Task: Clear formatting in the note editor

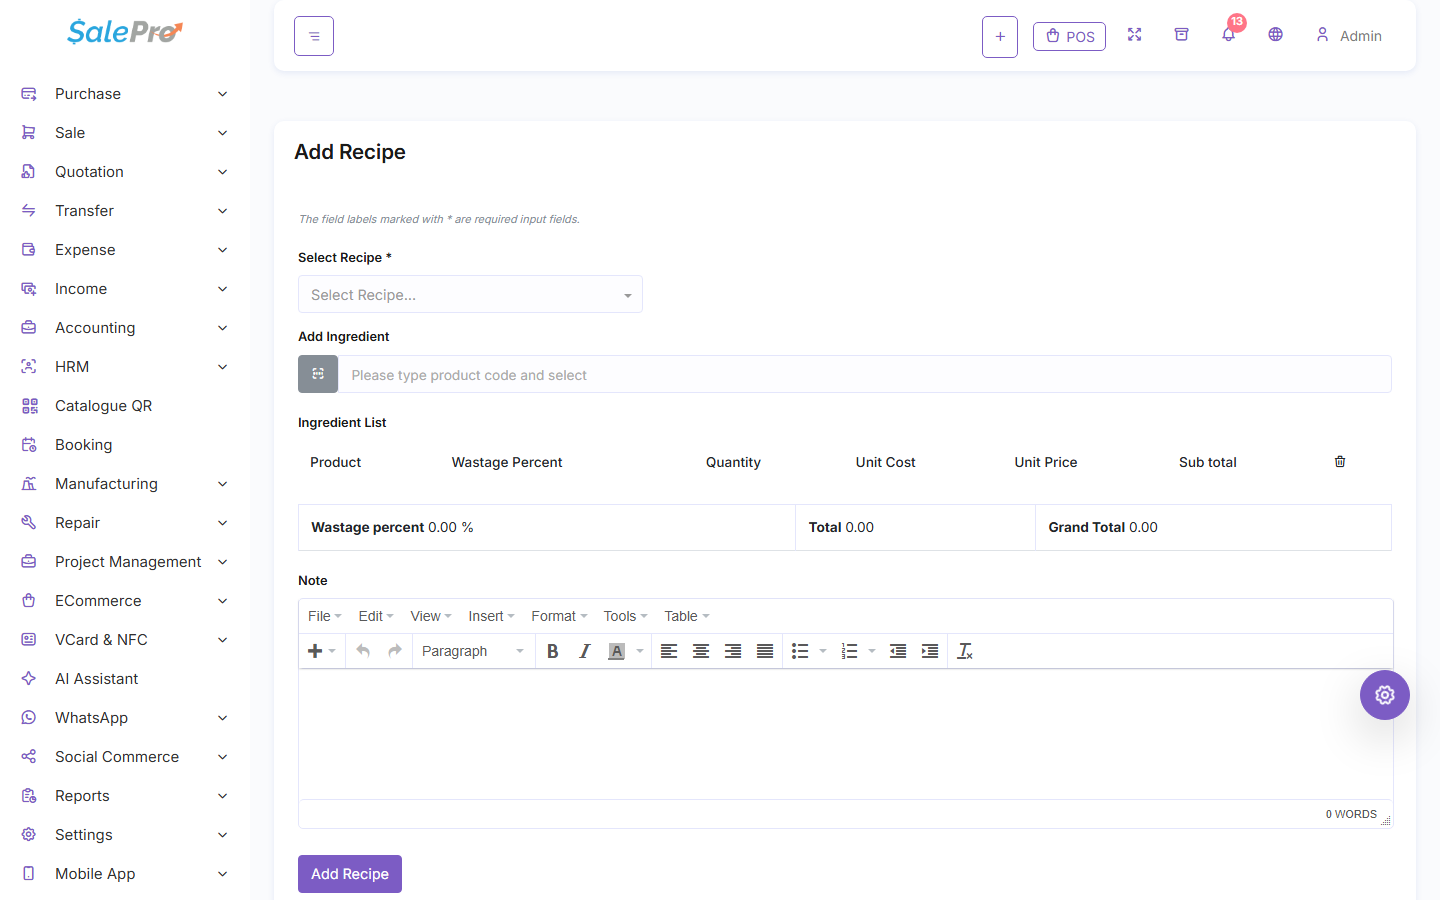Action: pos(965,651)
